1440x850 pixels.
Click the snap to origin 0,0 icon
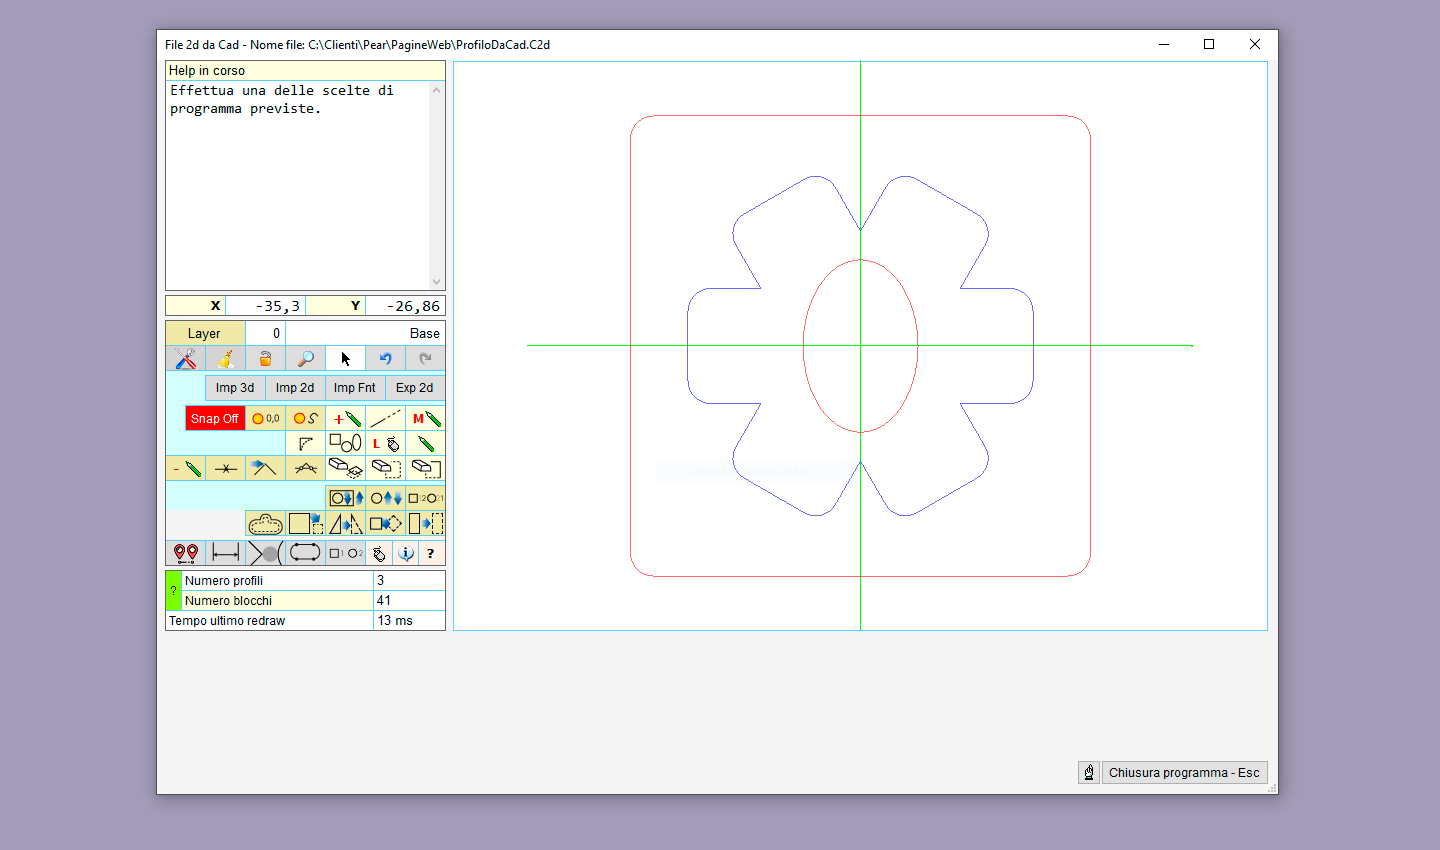265,418
